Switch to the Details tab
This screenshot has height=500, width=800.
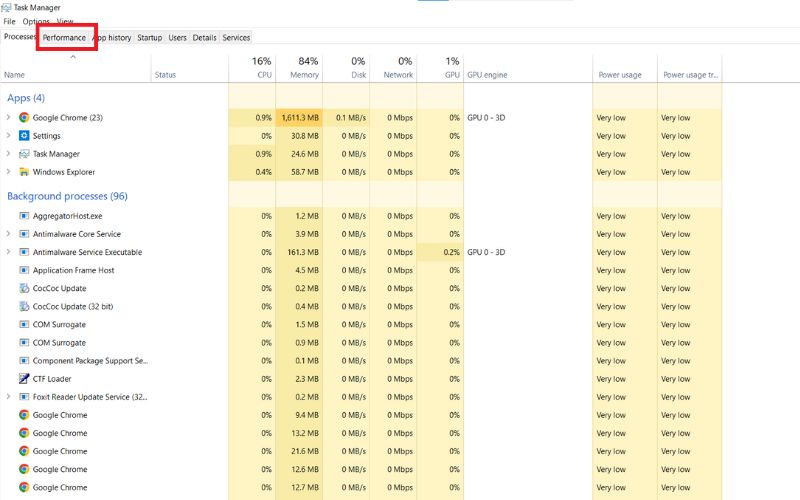click(205, 37)
